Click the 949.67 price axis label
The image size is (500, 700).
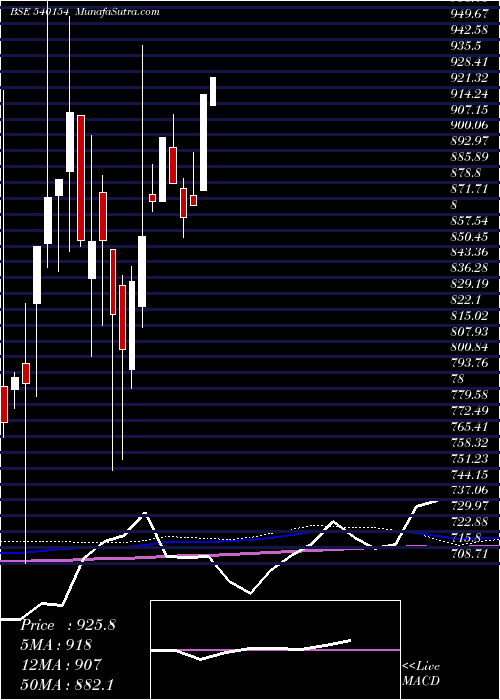point(469,14)
